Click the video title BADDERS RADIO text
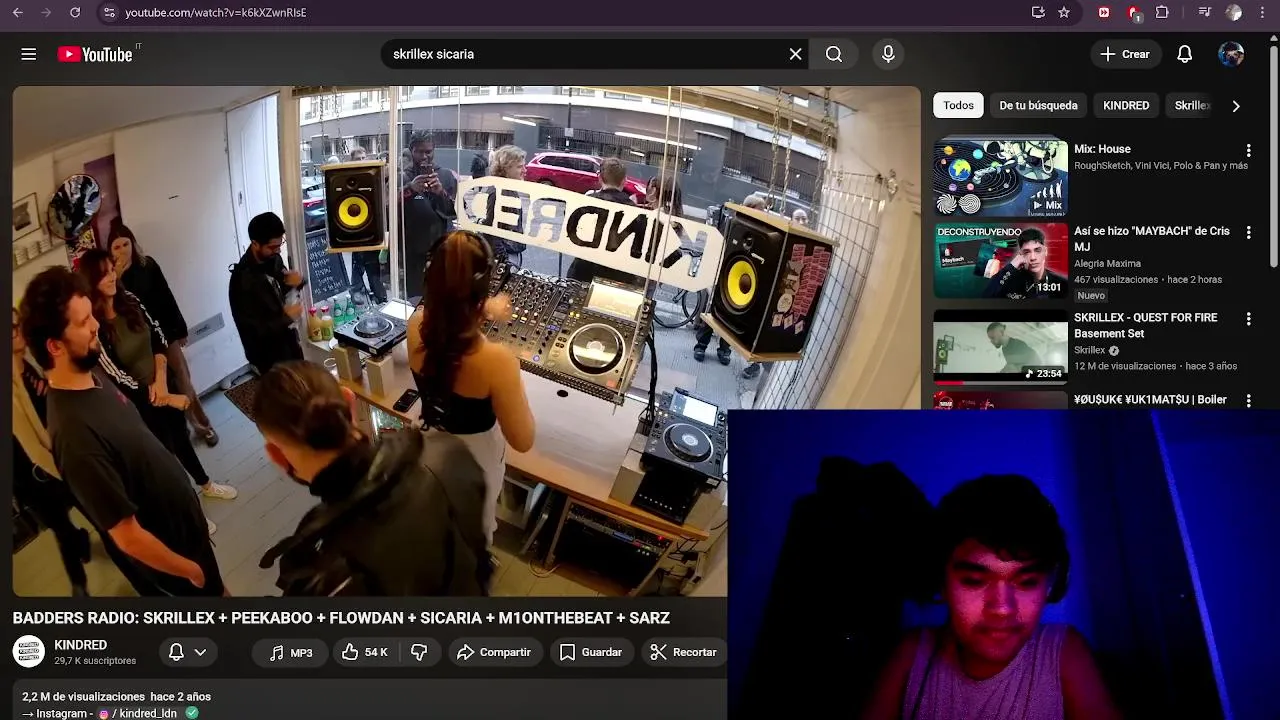The height and width of the screenshot is (720, 1280). click(341, 618)
